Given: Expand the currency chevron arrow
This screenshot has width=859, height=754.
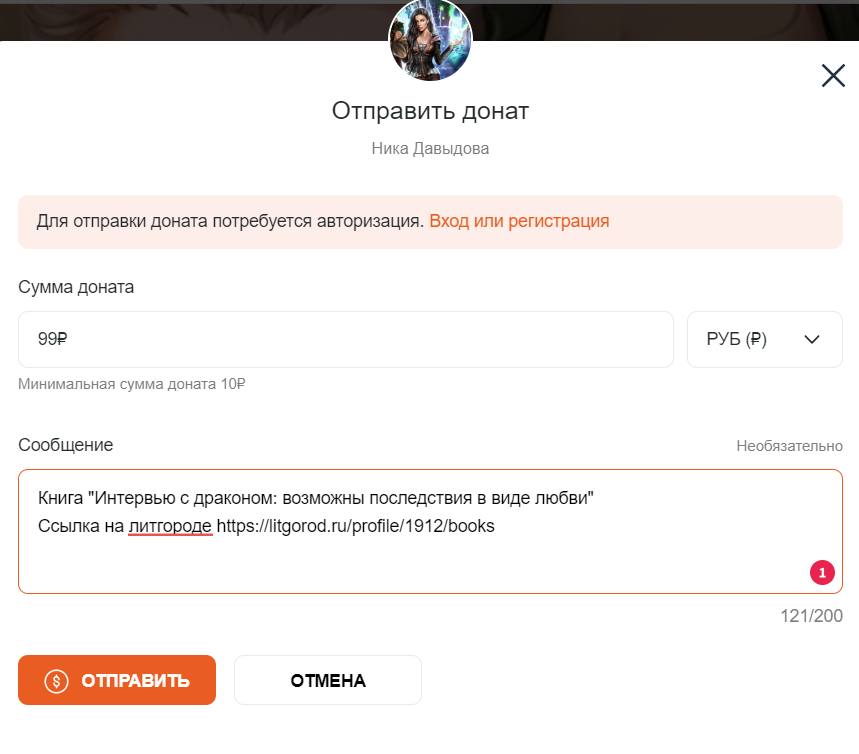Looking at the screenshot, I should [x=812, y=339].
